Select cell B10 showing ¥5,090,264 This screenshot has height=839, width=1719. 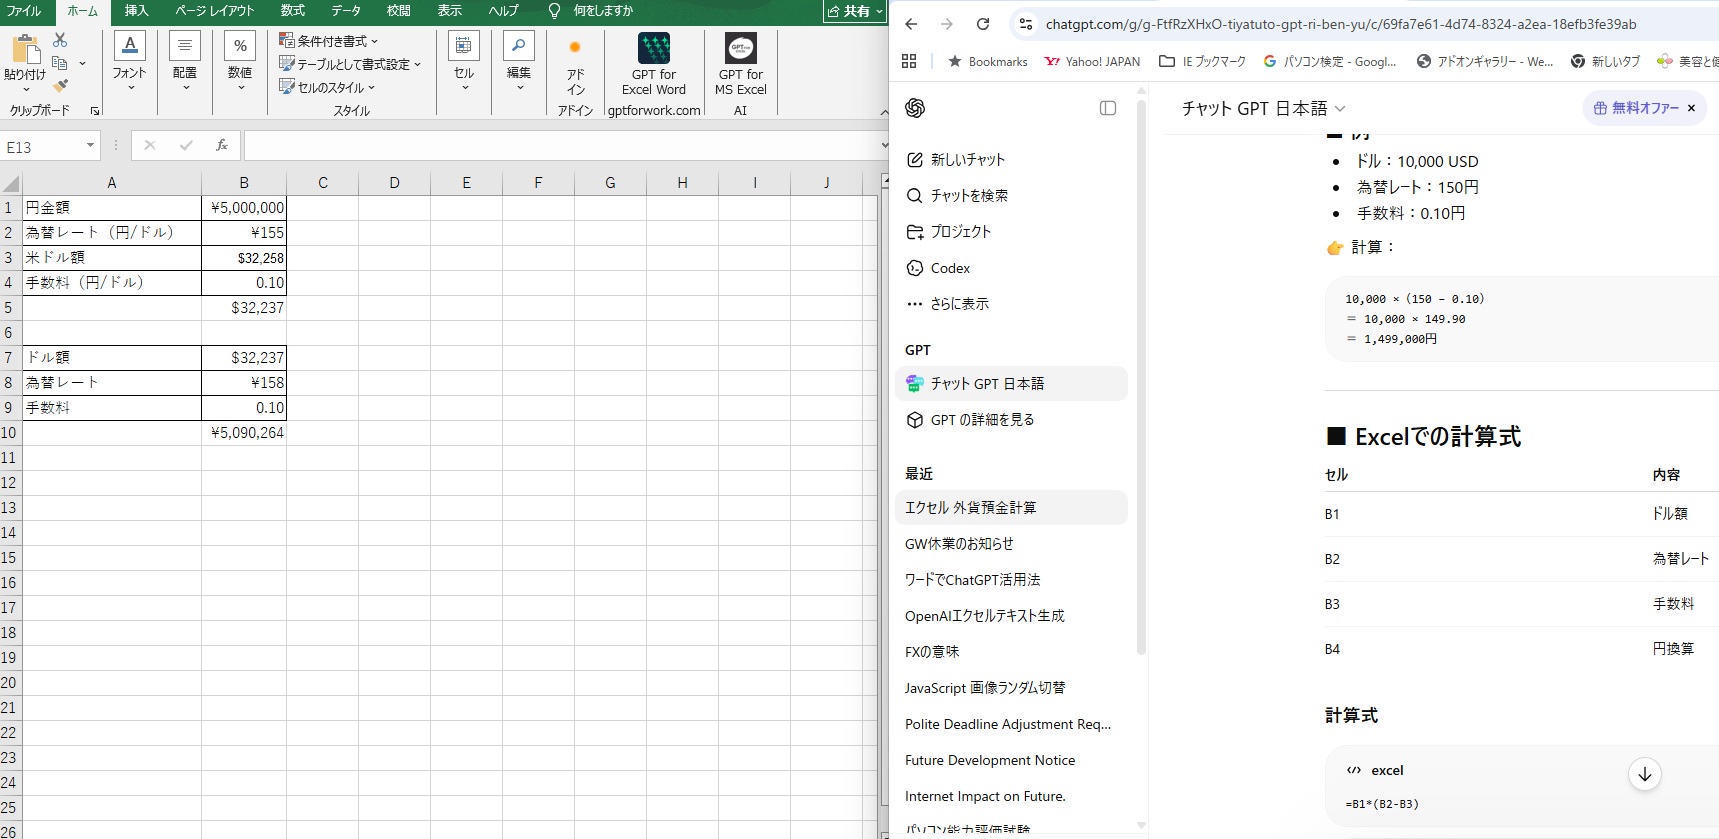tap(244, 433)
